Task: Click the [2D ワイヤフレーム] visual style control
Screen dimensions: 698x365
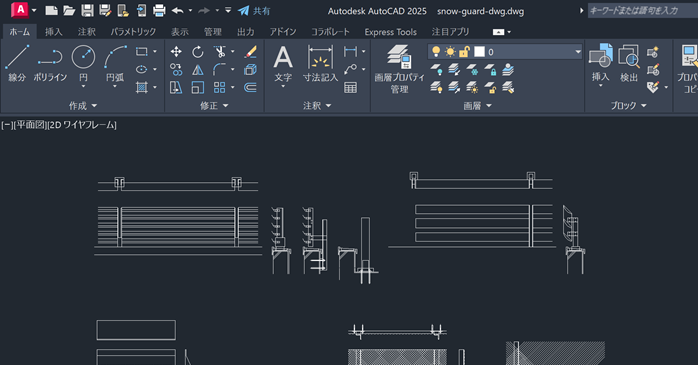Action: (x=82, y=125)
